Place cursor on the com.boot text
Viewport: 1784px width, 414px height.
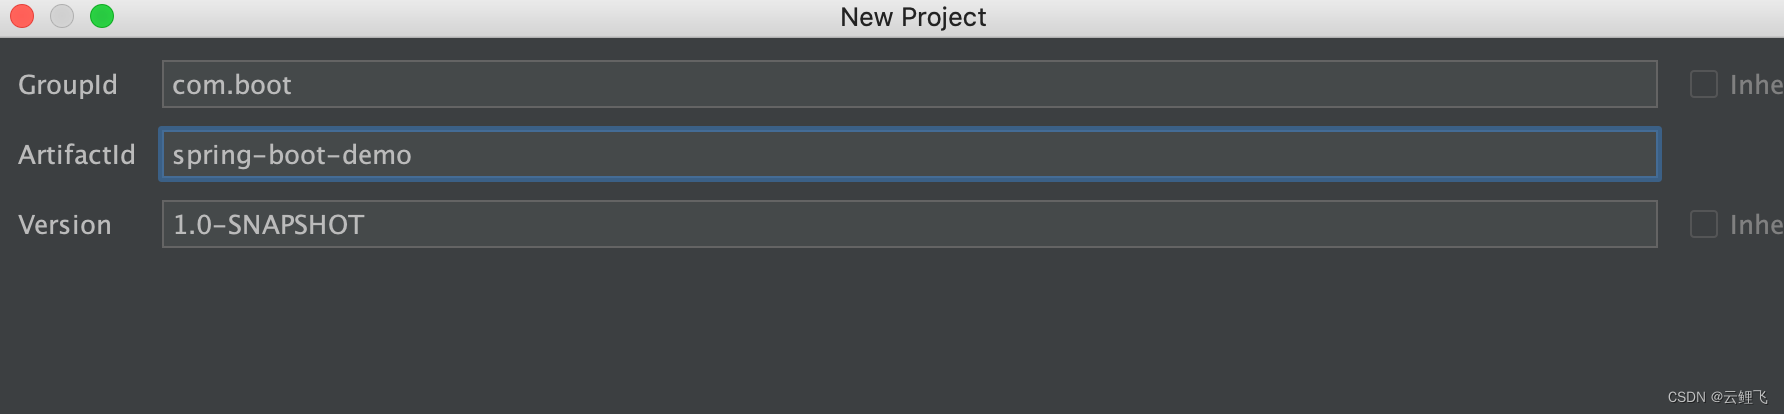pos(232,85)
